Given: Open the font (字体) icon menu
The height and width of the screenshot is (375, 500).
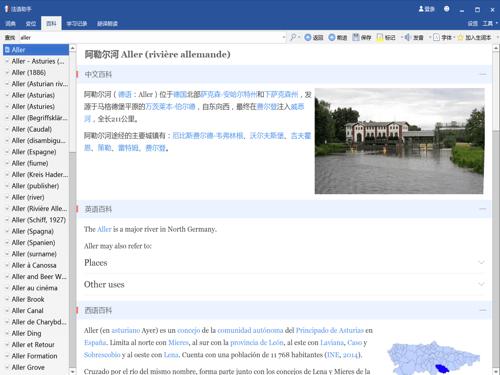Looking at the screenshot, I should point(436,37).
